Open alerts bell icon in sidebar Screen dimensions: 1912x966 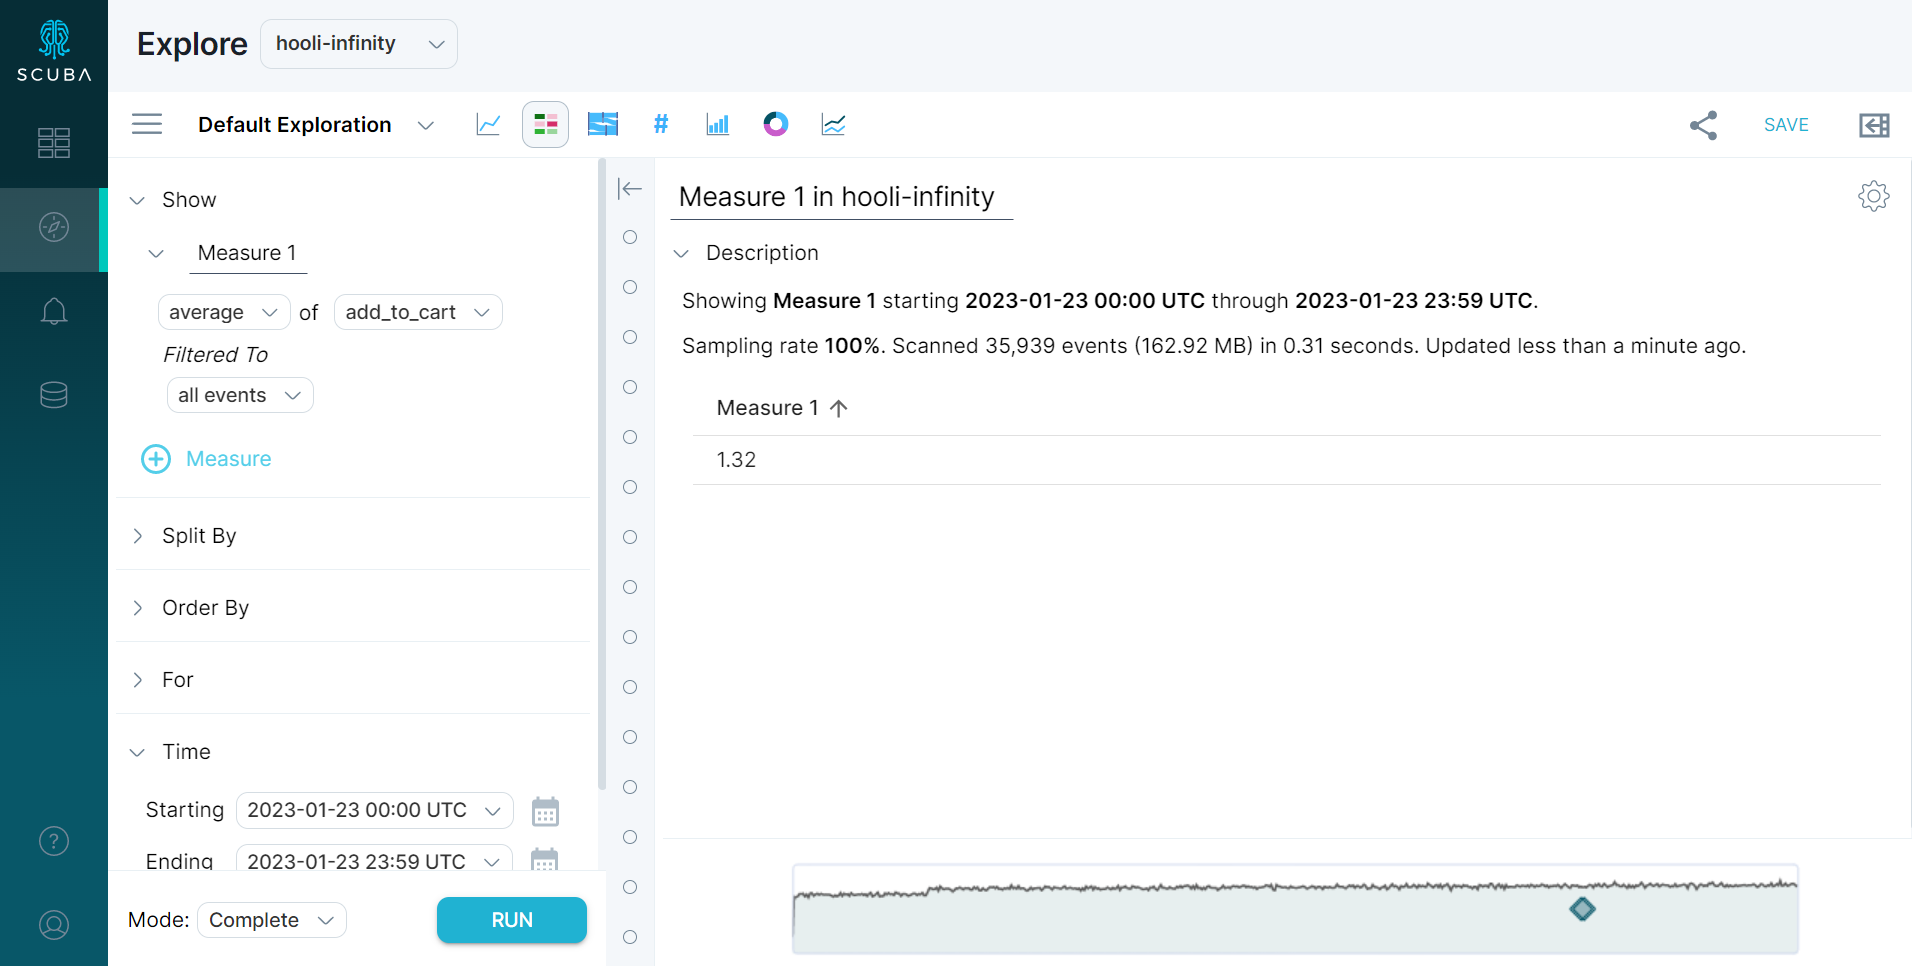(x=54, y=311)
